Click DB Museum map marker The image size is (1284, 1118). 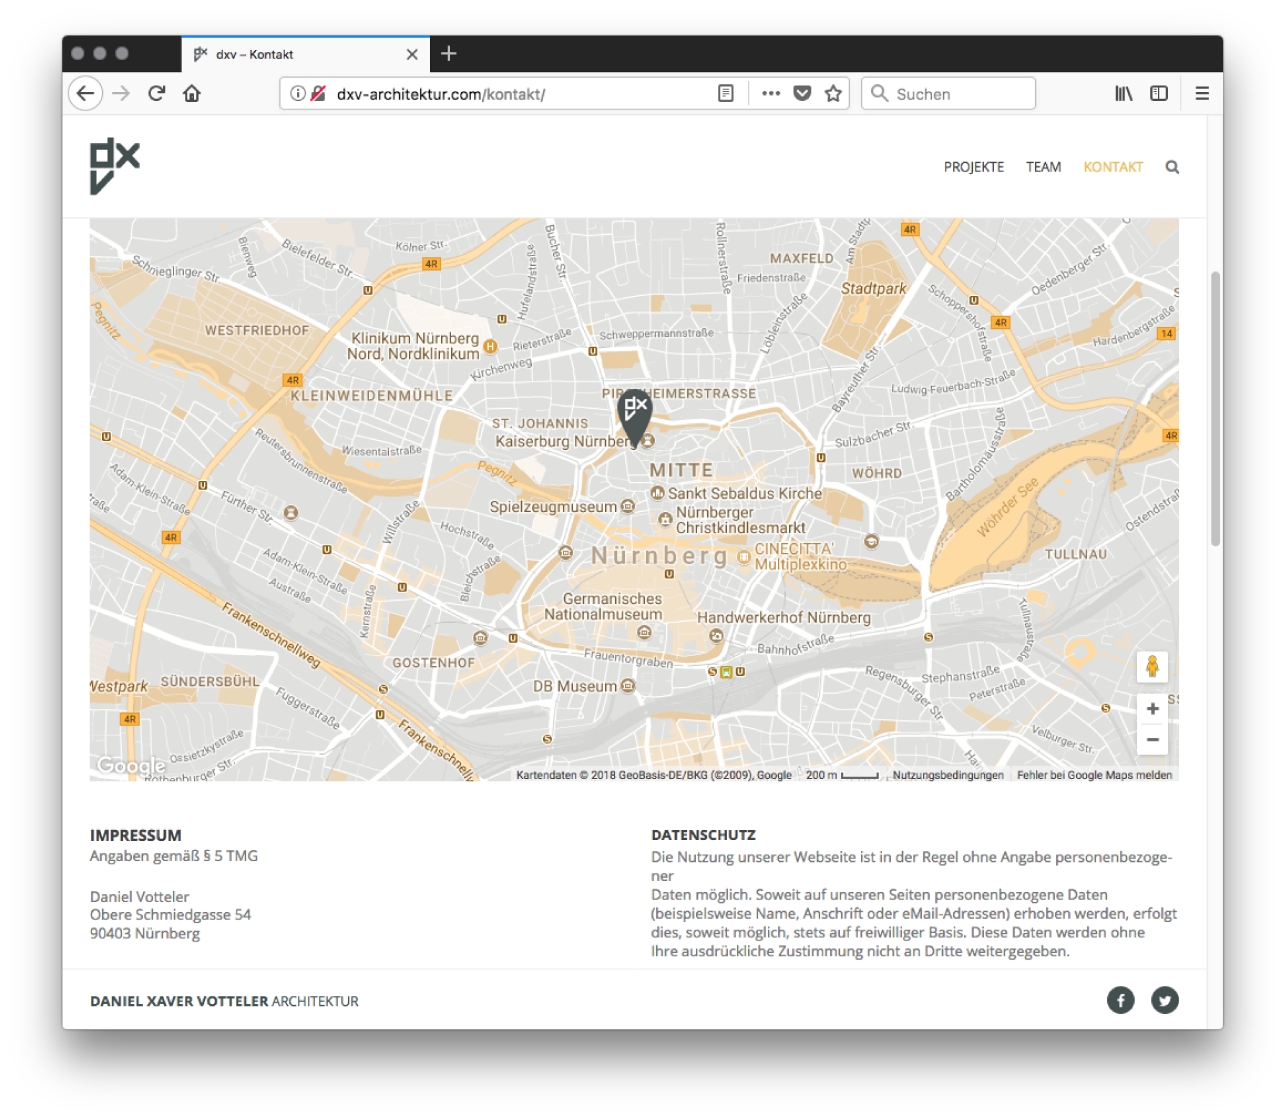click(x=627, y=685)
